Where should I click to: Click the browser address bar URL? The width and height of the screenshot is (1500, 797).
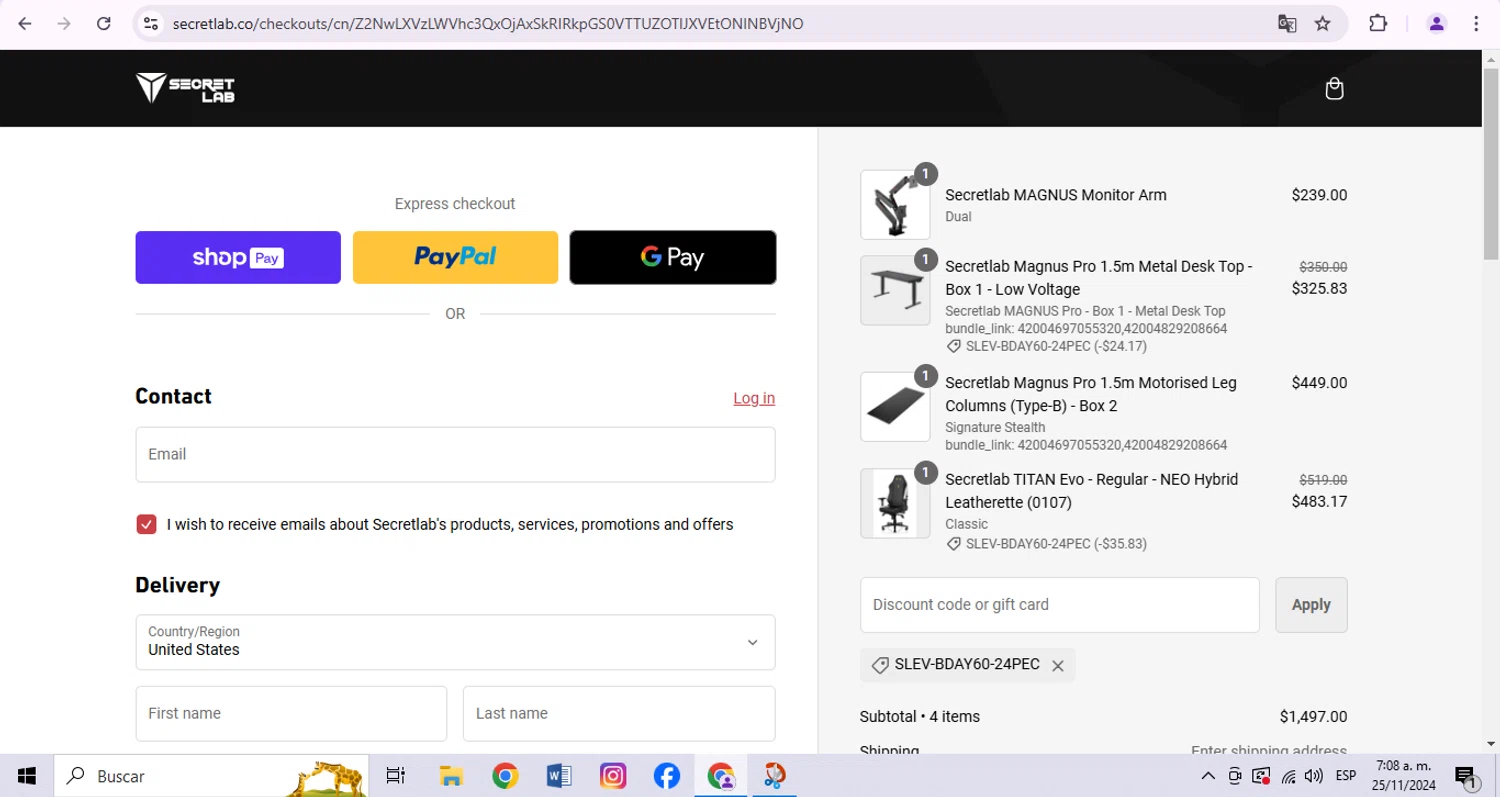tap(488, 24)
